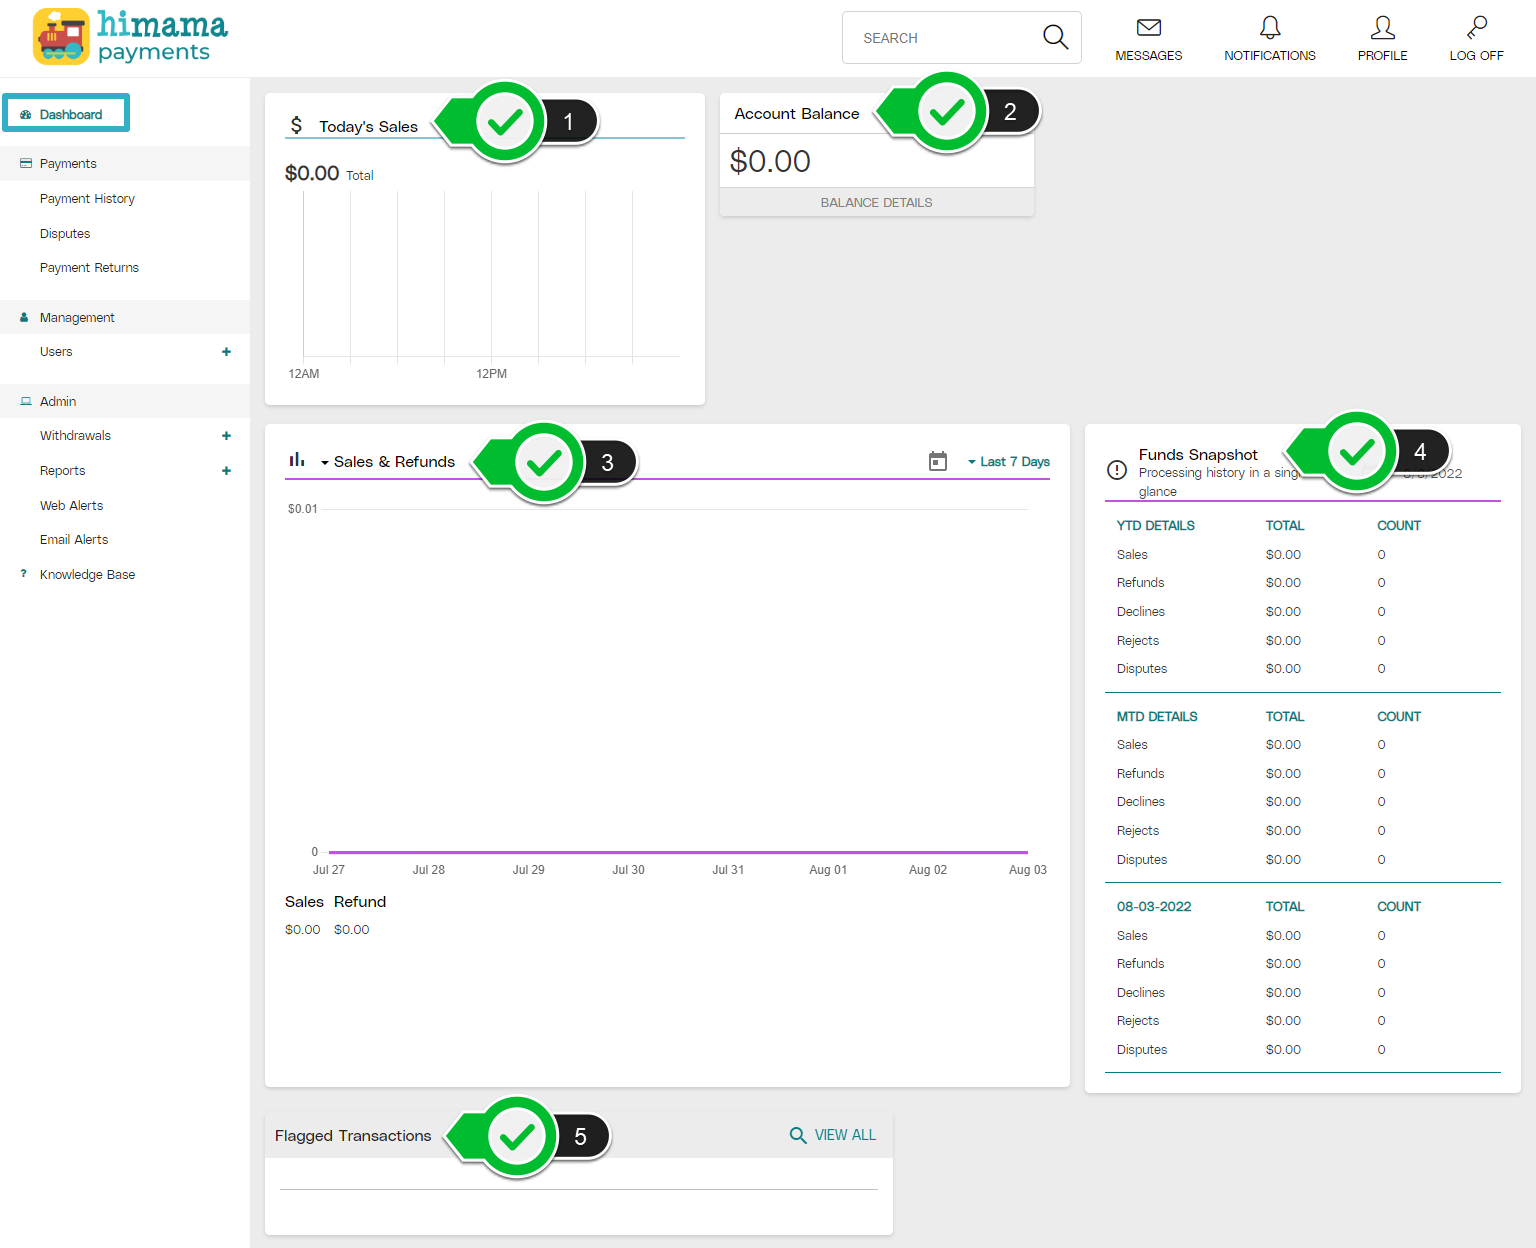This screenshot has height=1248, width=1536.
Task: Click the Management section header
Action: tap(78, 317)
